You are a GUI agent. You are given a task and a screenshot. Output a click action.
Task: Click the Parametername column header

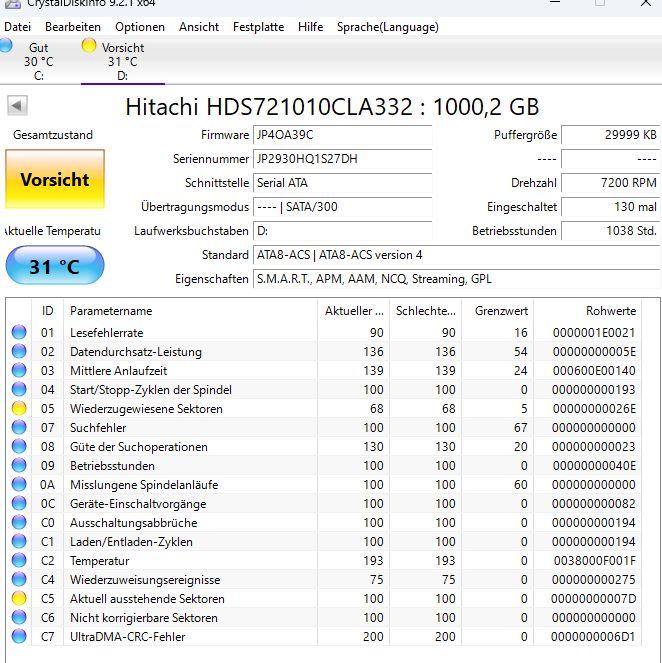coord(190,311)
